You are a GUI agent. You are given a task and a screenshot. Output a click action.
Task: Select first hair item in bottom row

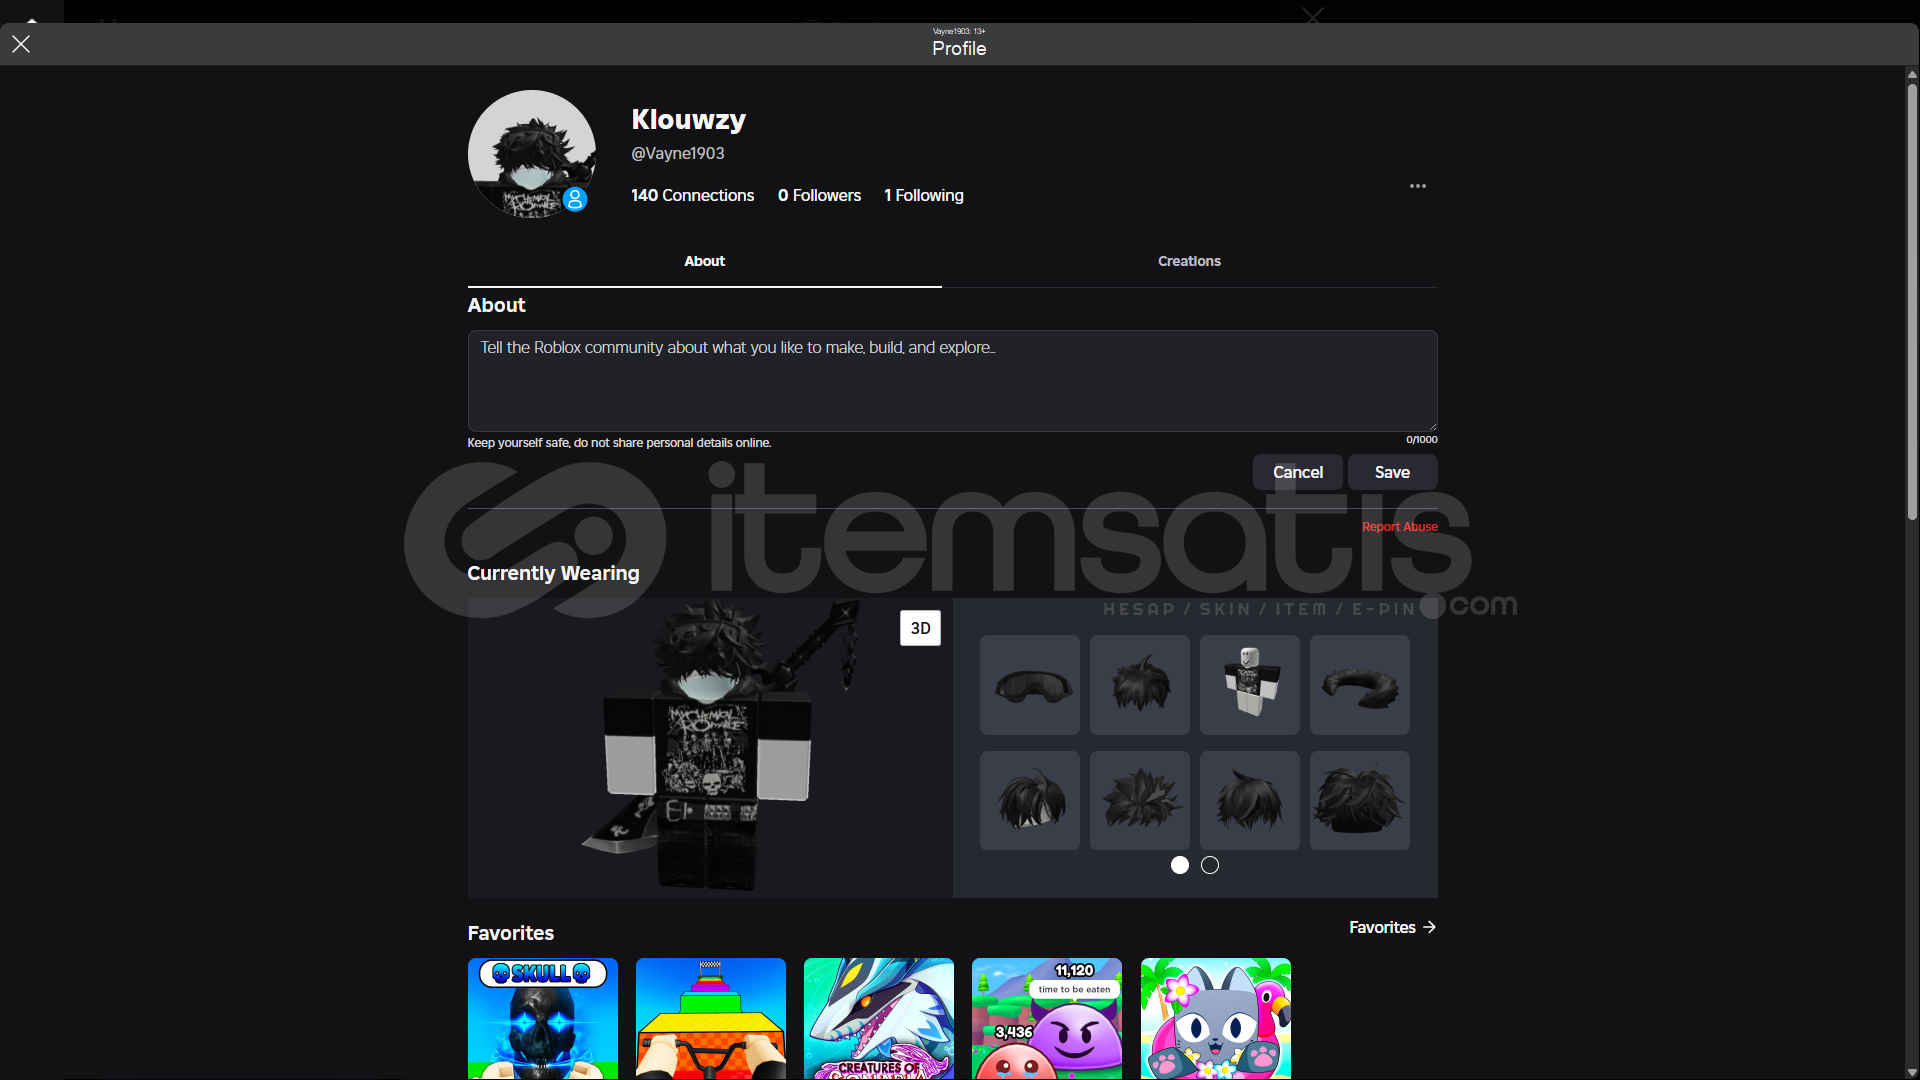click(1030, 801)
